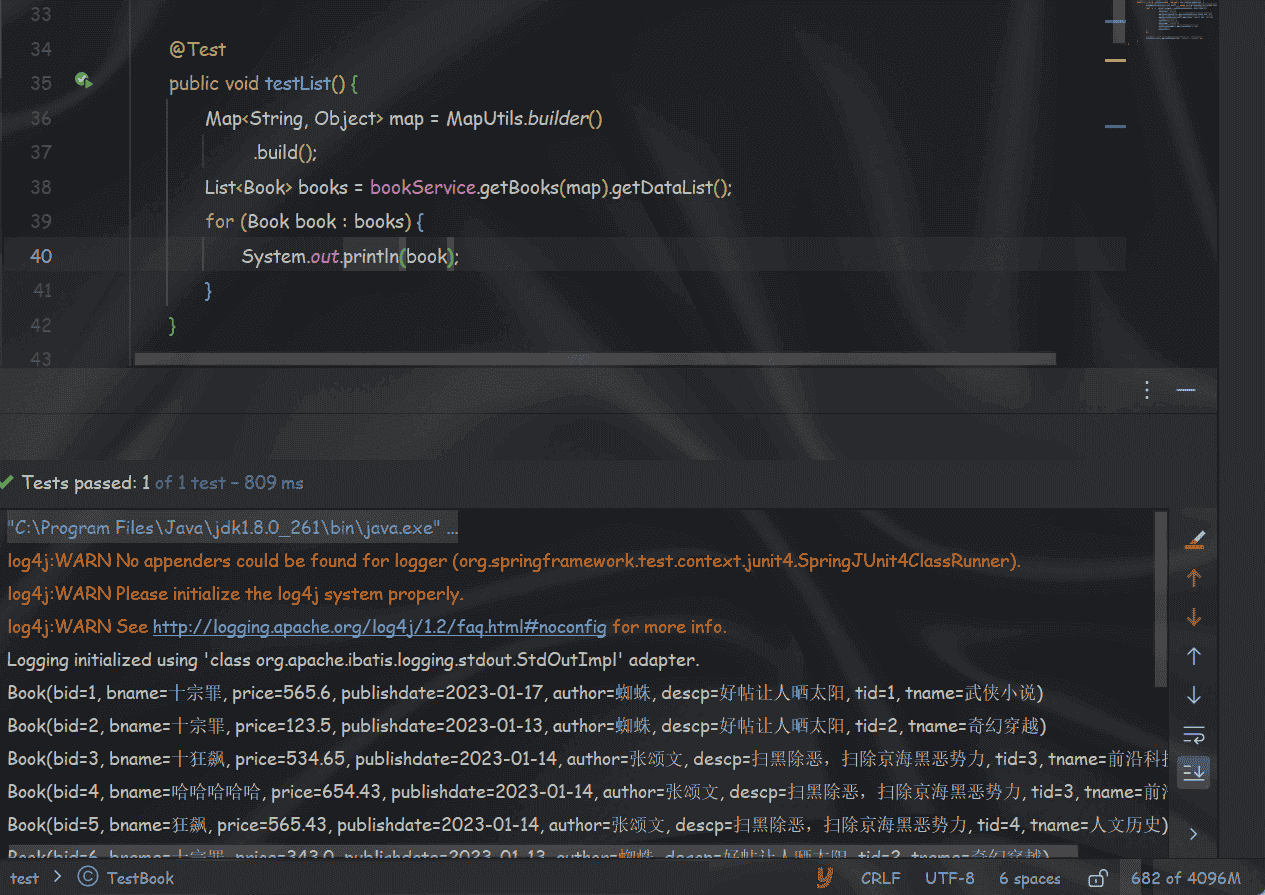Image resolution: width=1265 pixels, height=895 pixels.
Task: Go up the stack trace with white up arrow
Action: coord(1193,656)
